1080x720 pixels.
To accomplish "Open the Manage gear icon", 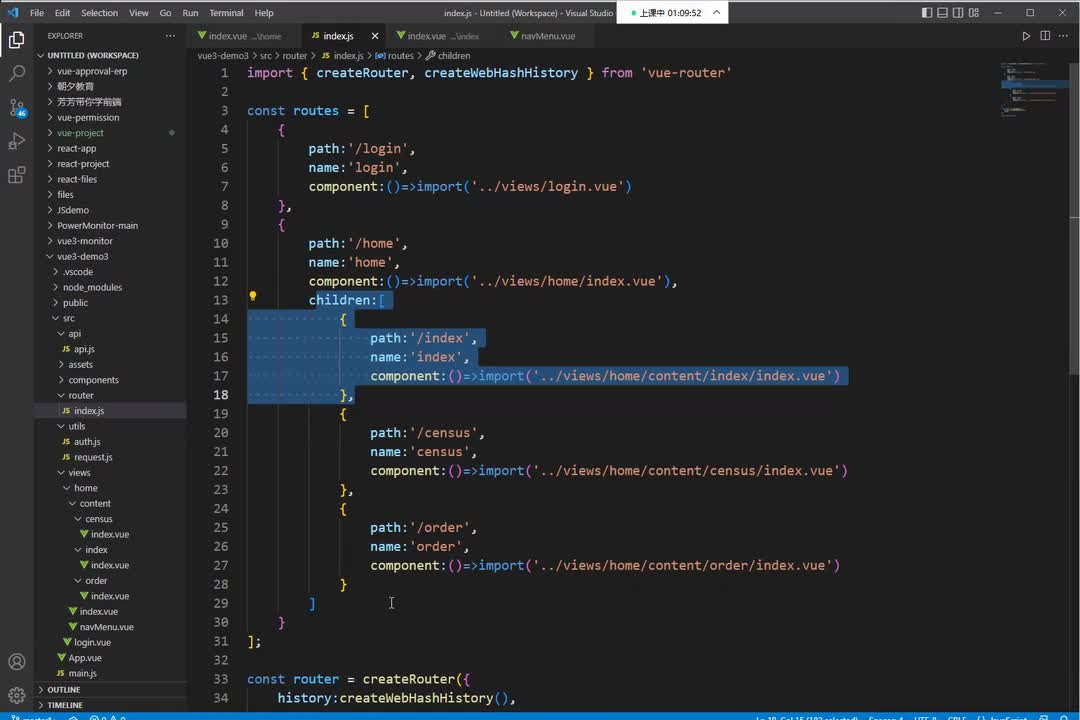I will point(16,695).
